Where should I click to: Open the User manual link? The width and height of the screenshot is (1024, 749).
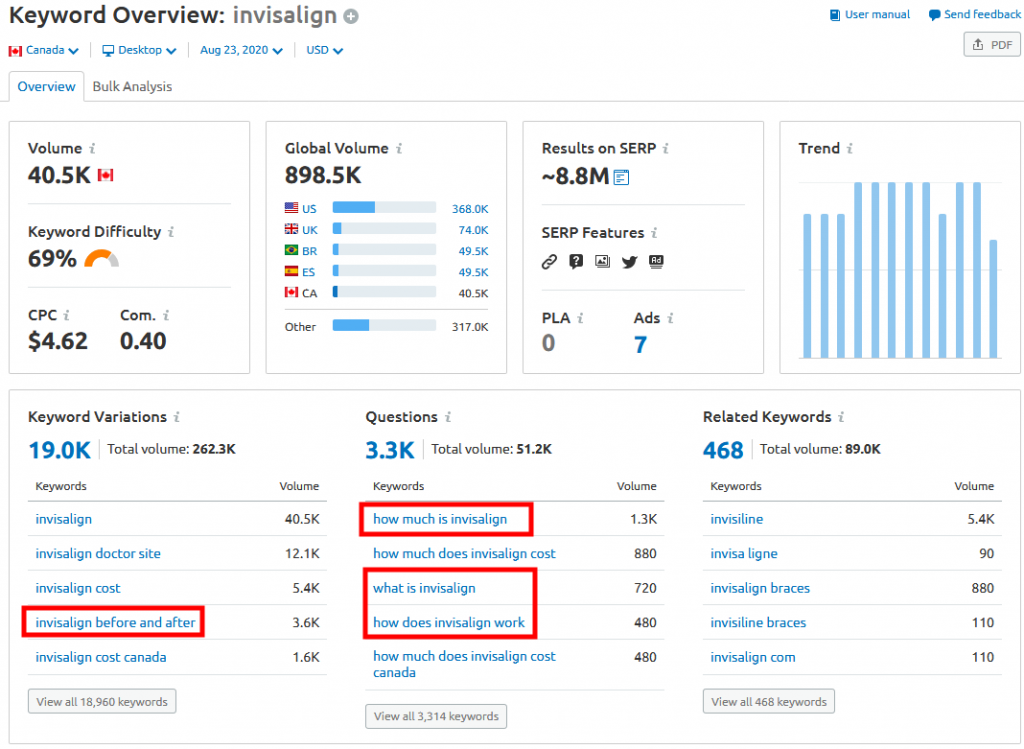tap(870, 14)
